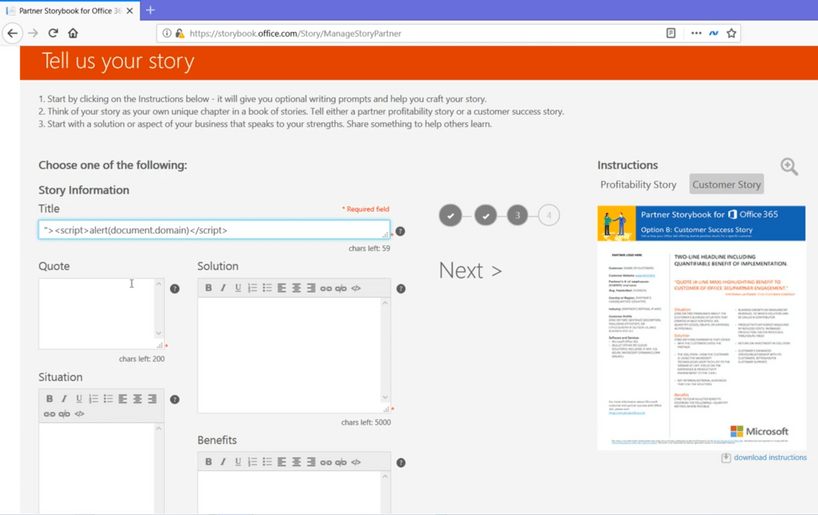818x515 pixels.
Task: Apply Bold in Situation editor toolbar
Action: (49, 399)
